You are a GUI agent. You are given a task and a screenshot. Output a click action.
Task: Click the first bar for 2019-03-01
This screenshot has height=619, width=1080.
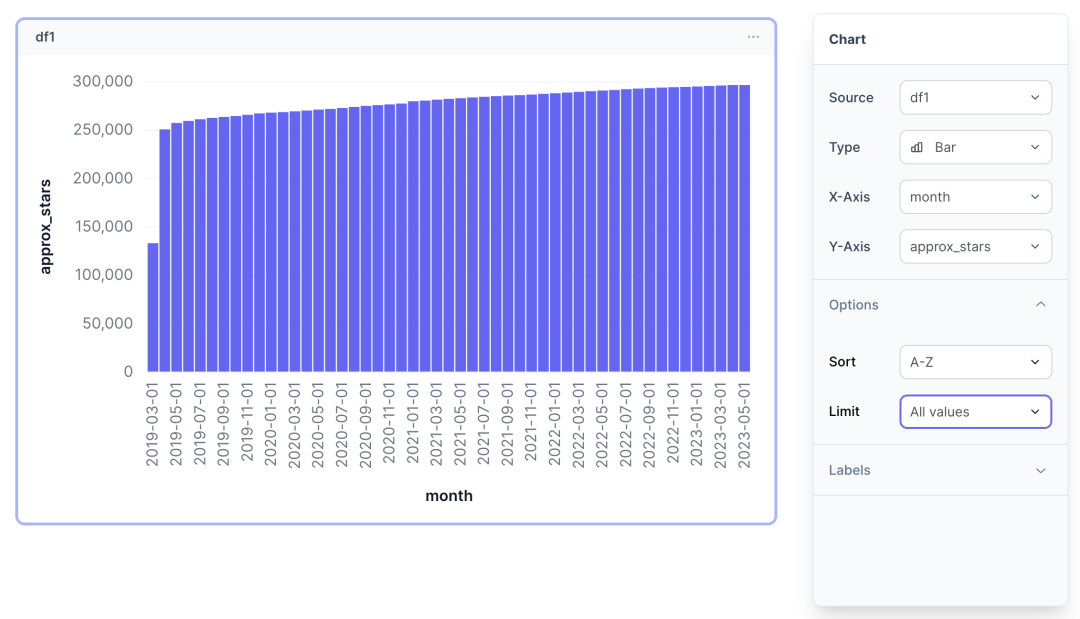153,307
